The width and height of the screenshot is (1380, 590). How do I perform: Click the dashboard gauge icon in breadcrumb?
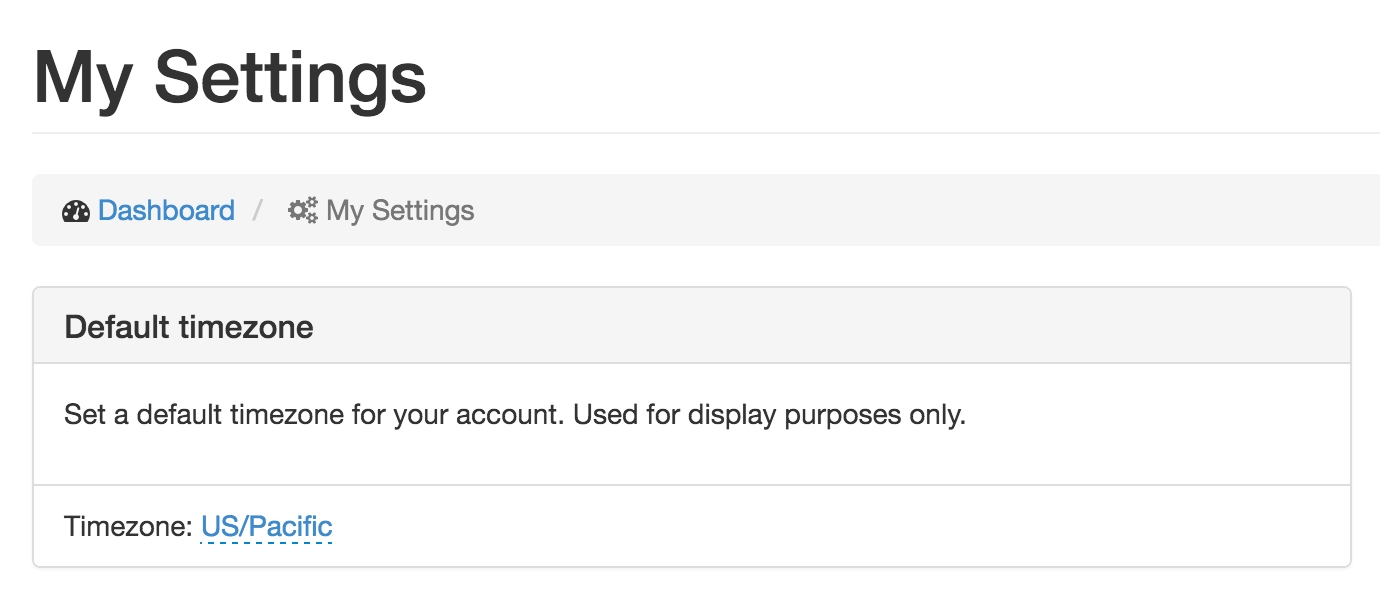pos(76,210)
